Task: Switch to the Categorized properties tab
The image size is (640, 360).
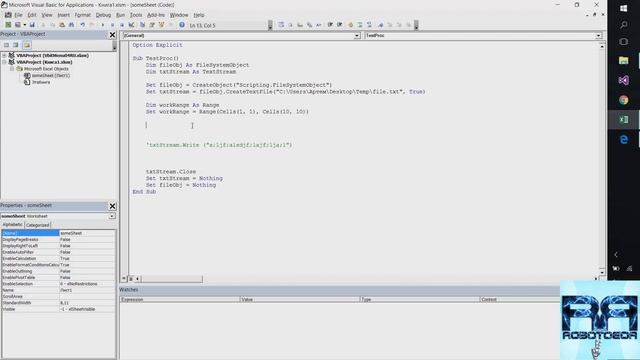Action: [x=38, y=225]
